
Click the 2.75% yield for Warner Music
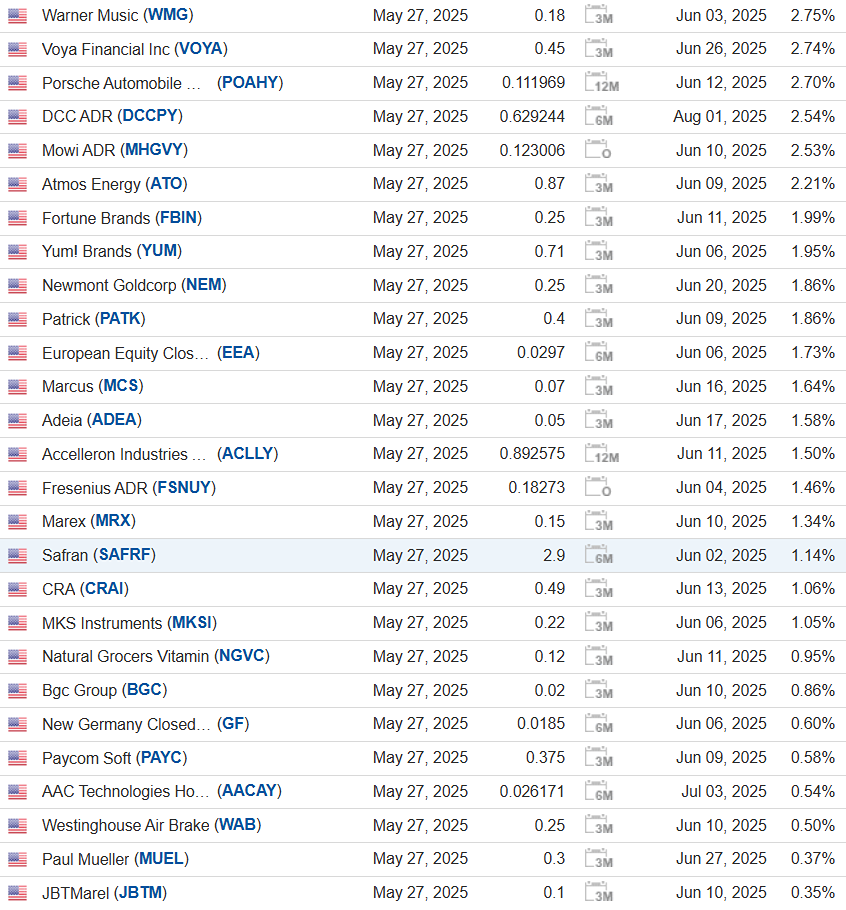(x=812, y=16)
